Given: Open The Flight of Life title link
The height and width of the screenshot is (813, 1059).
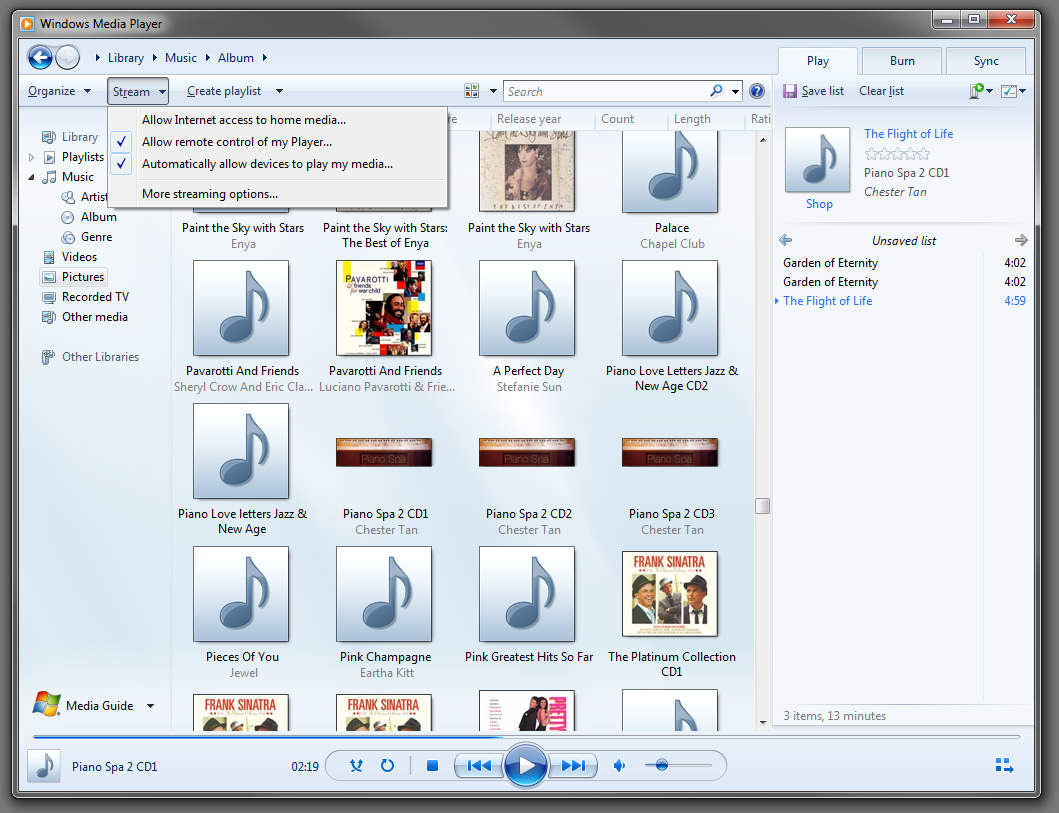Looking at the screenshot, I should click(x=908, y=134).
